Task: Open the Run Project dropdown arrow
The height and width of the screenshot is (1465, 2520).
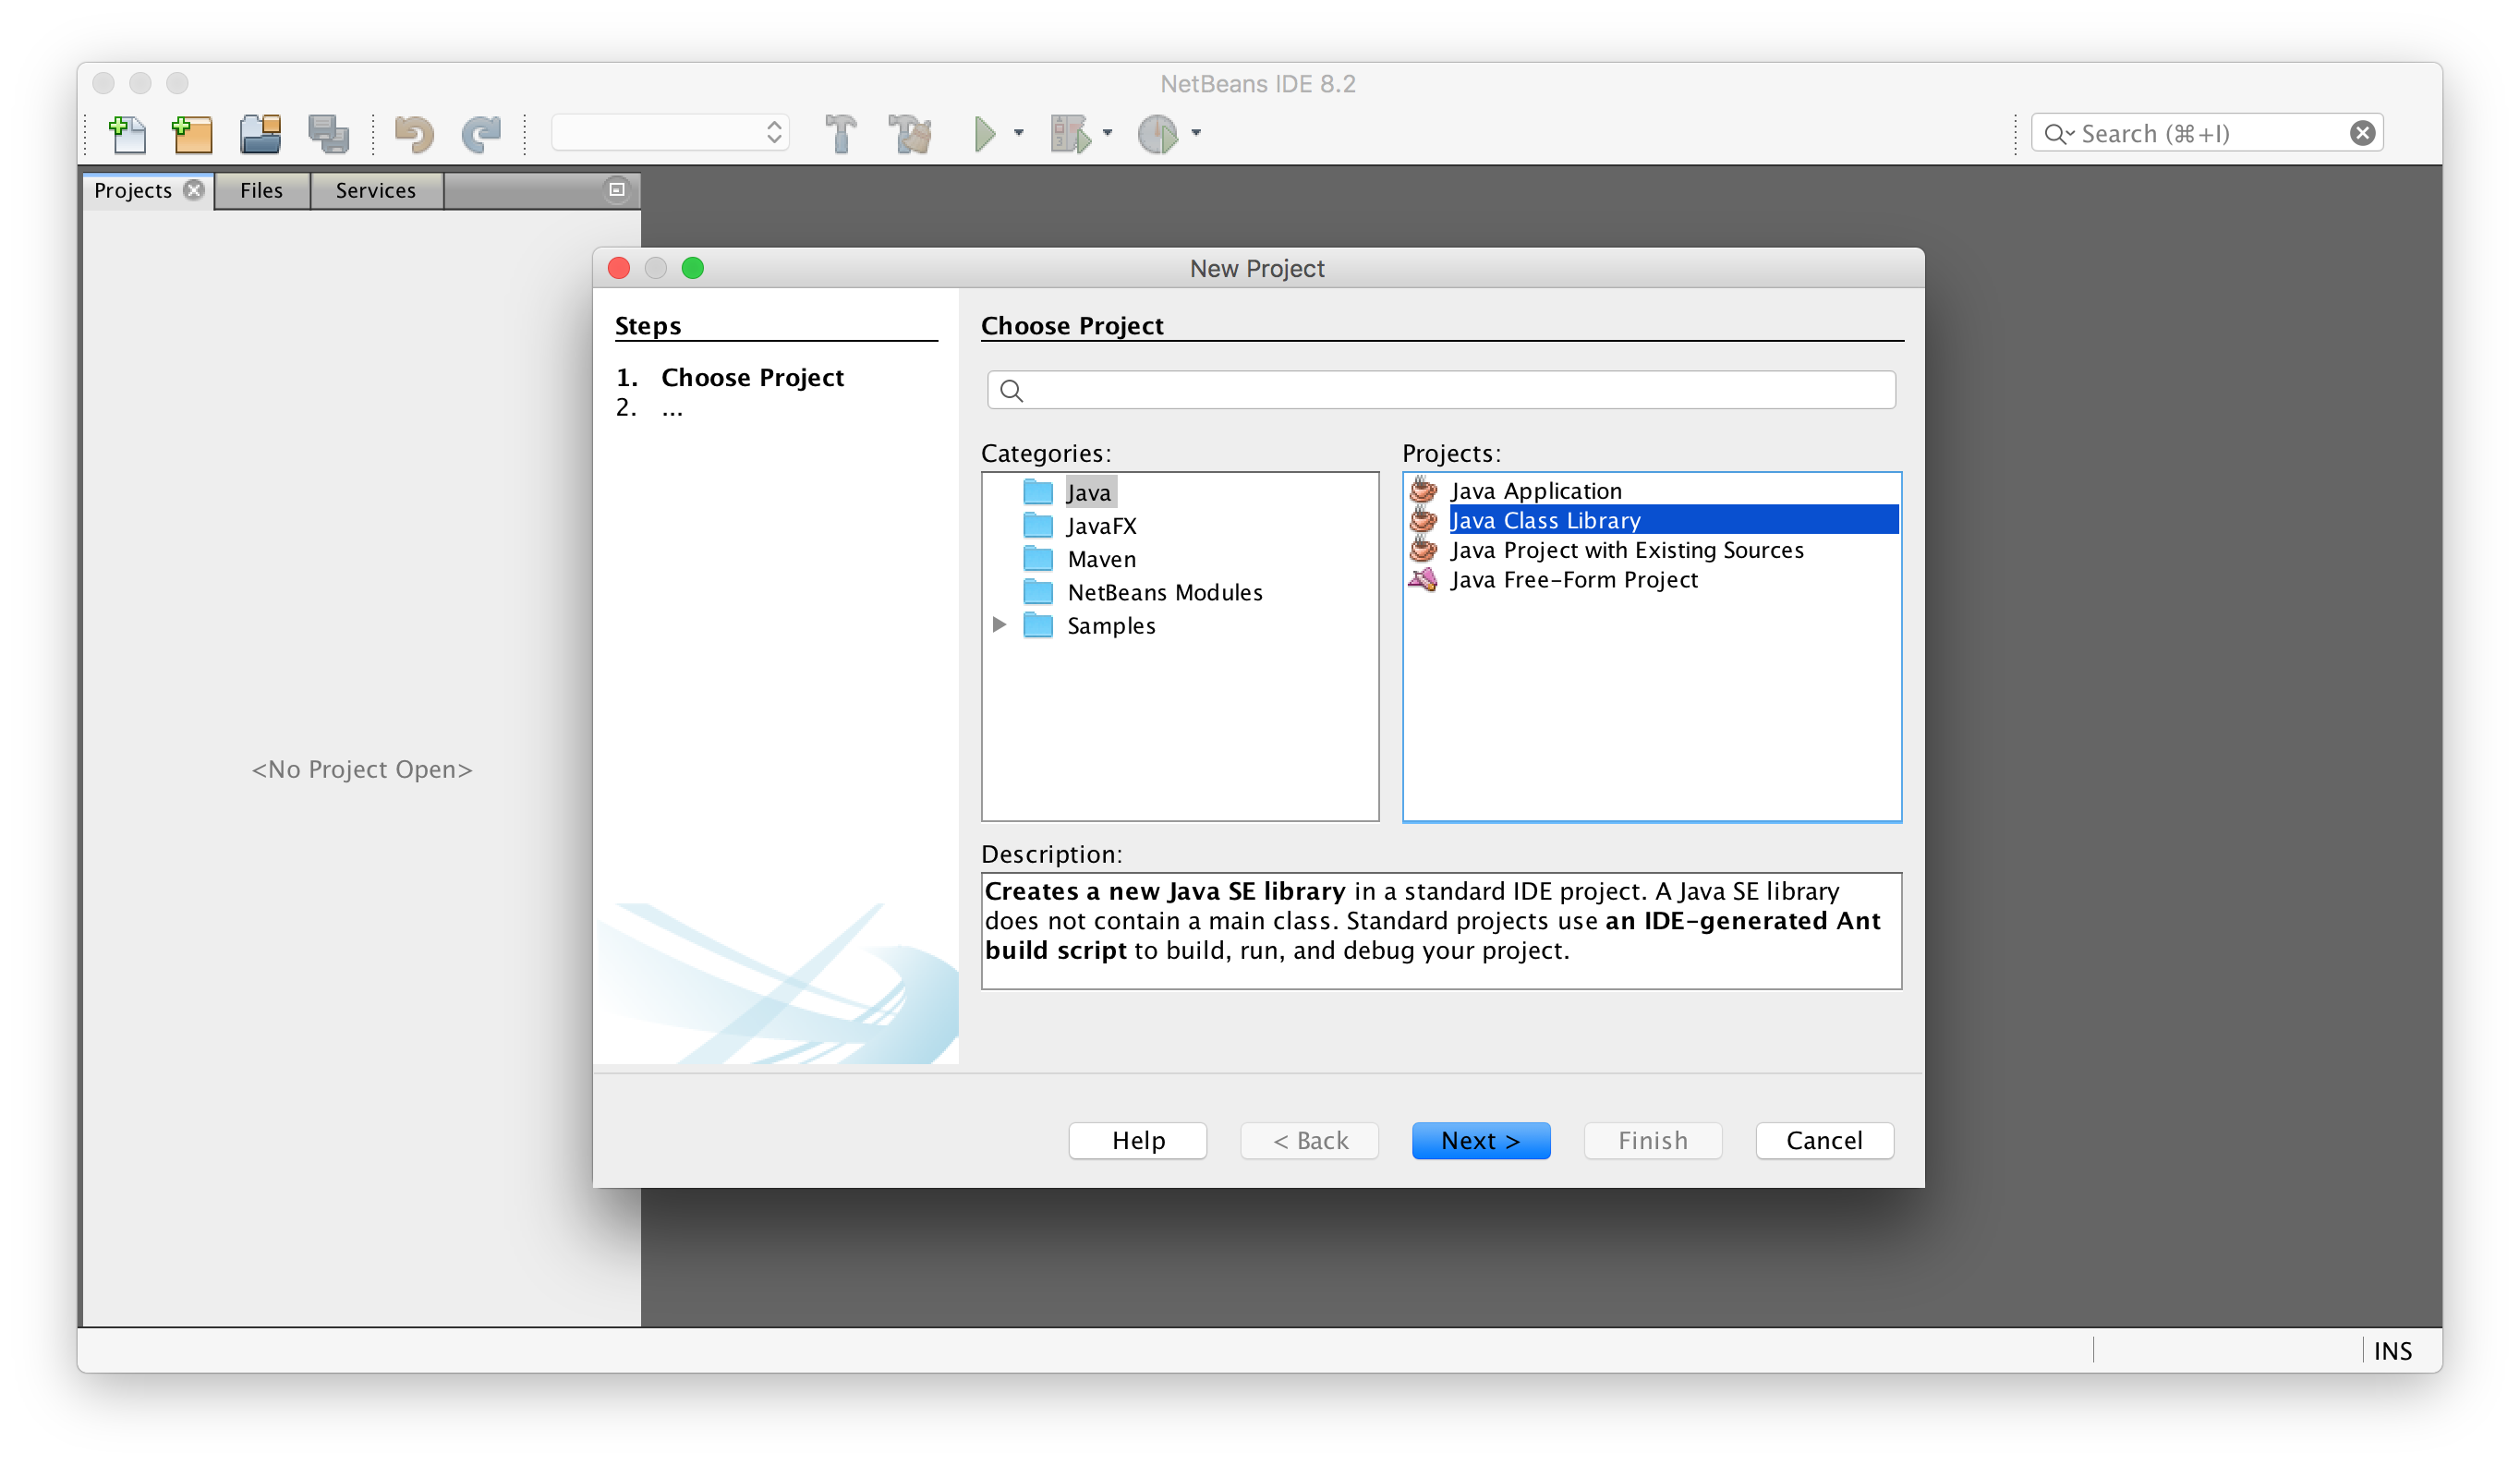Action: click(x=1019, y=133)
